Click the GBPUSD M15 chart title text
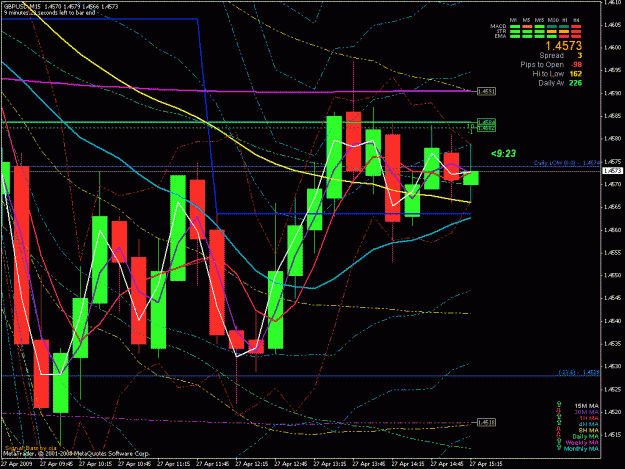The image size is (625, 469). [22, 6]
